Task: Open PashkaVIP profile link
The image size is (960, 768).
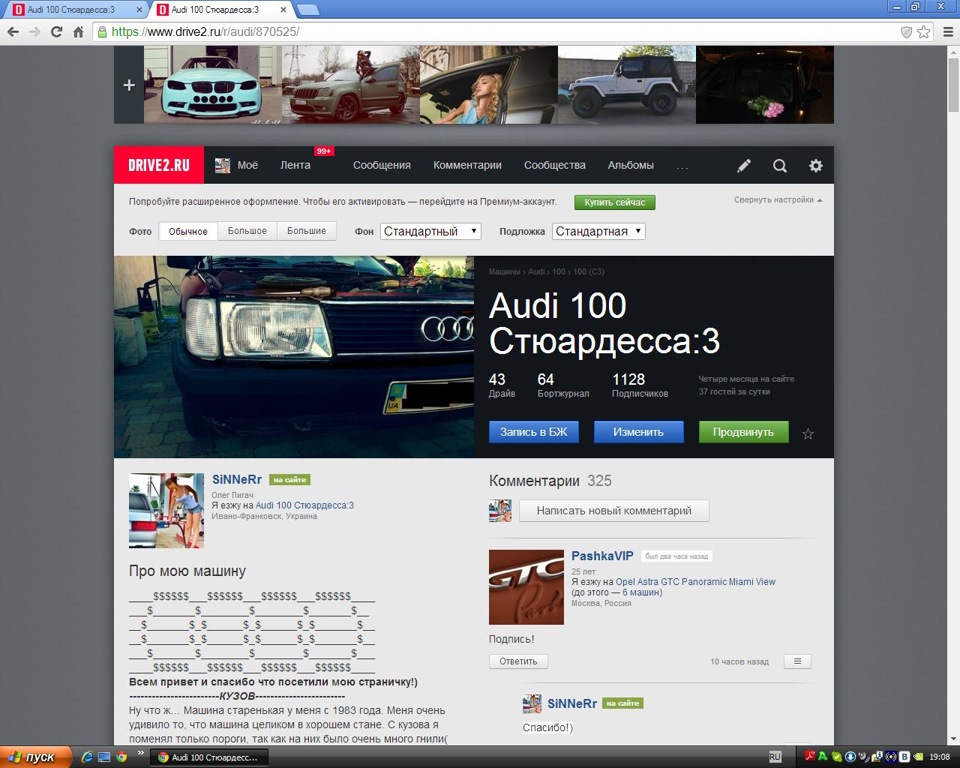Action: (602, 556)
